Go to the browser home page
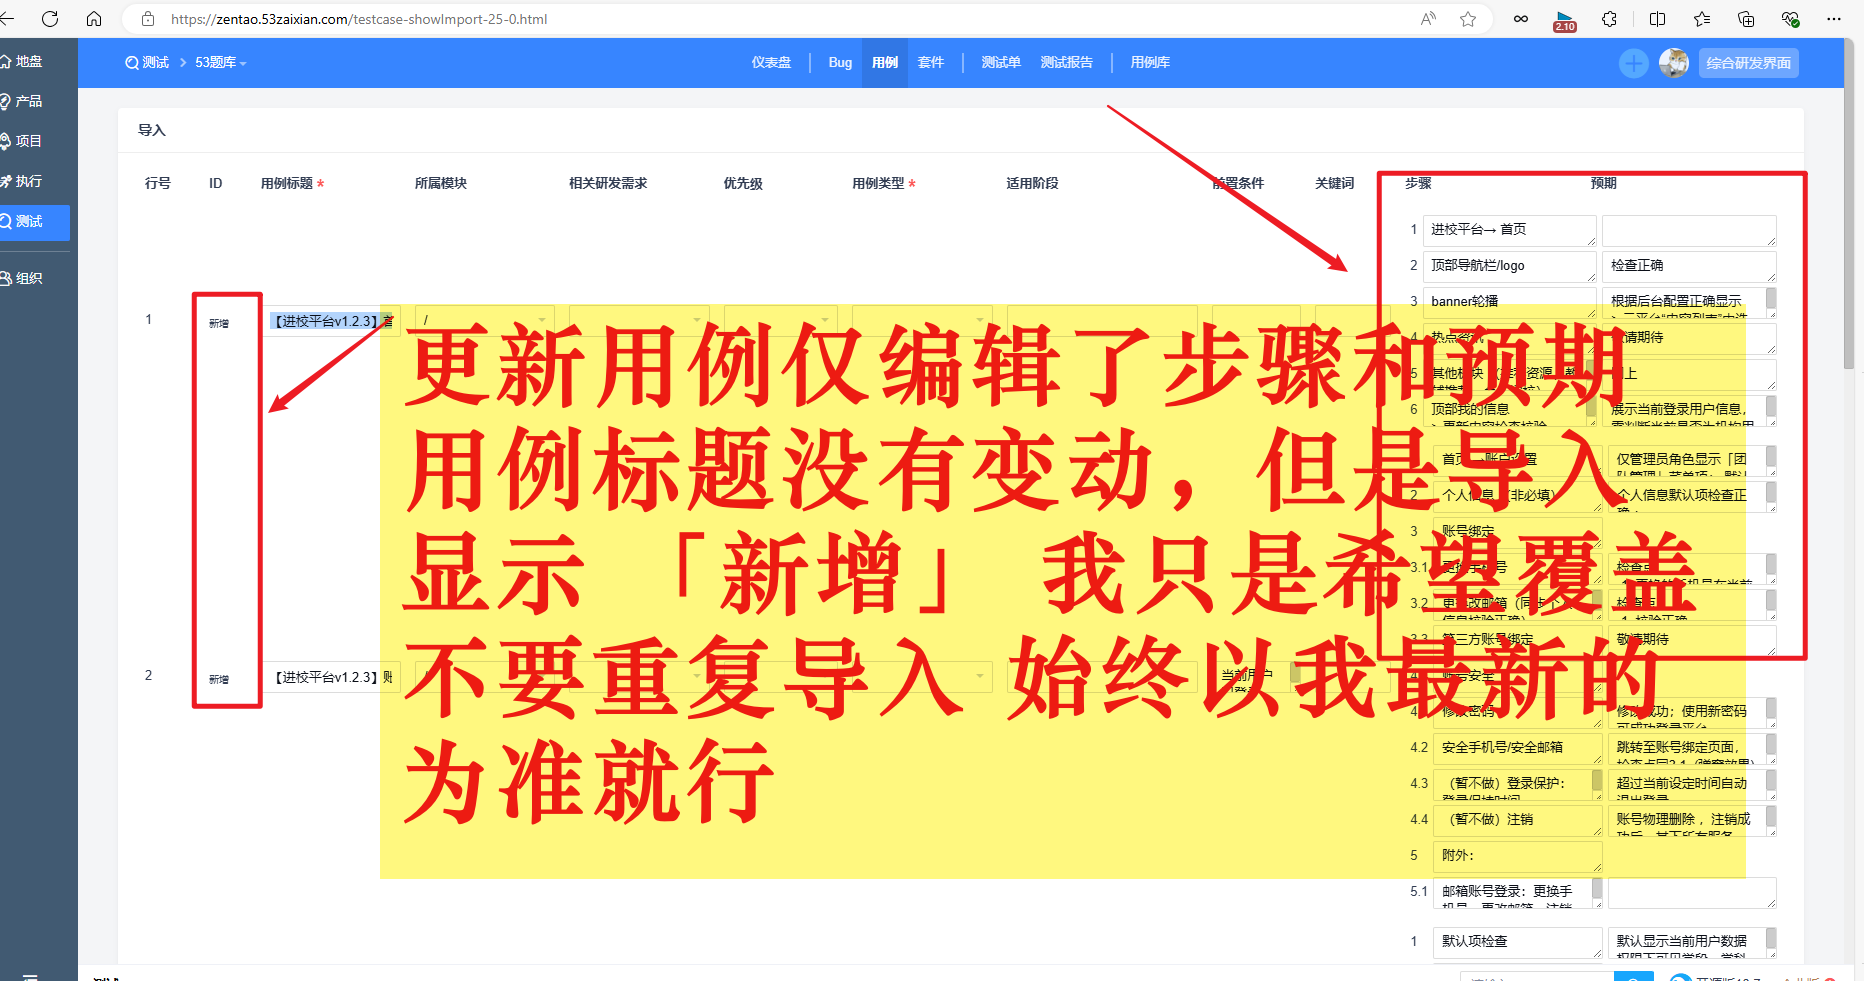This screenshot has height=981, width=1864. coord(94,19)
